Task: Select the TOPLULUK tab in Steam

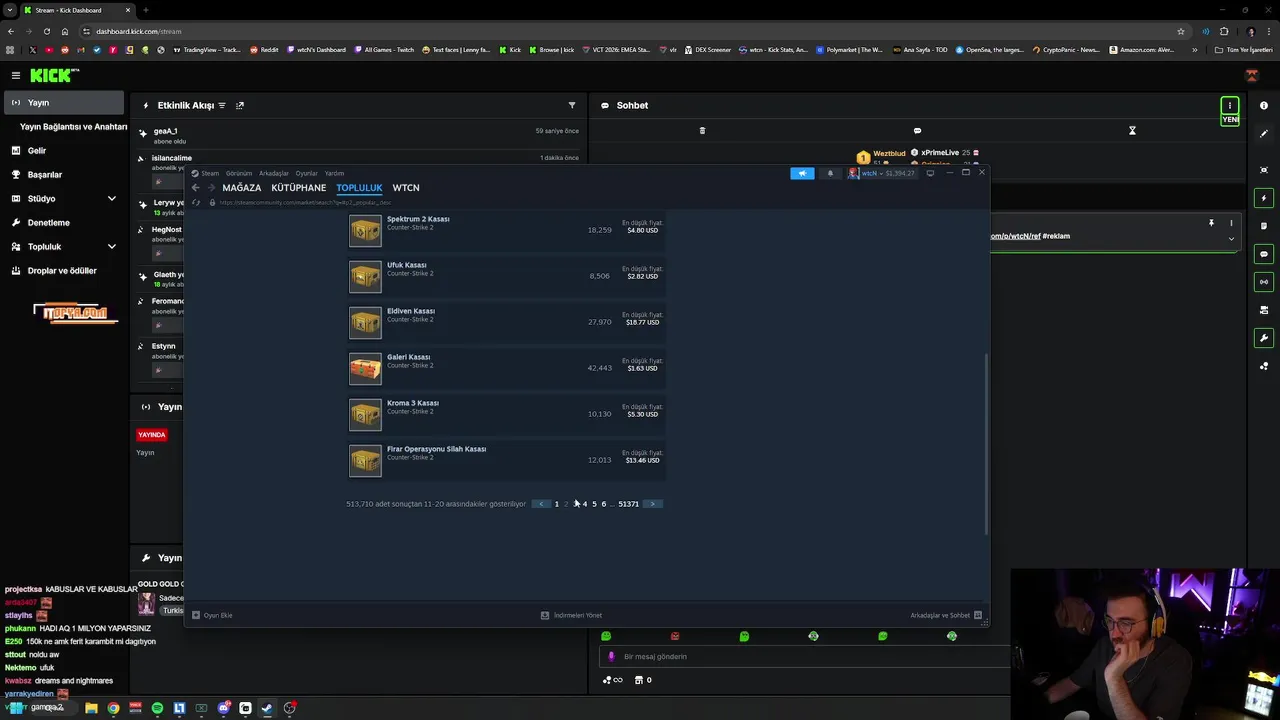Action: pyautogui.click(x=359, y=188)
